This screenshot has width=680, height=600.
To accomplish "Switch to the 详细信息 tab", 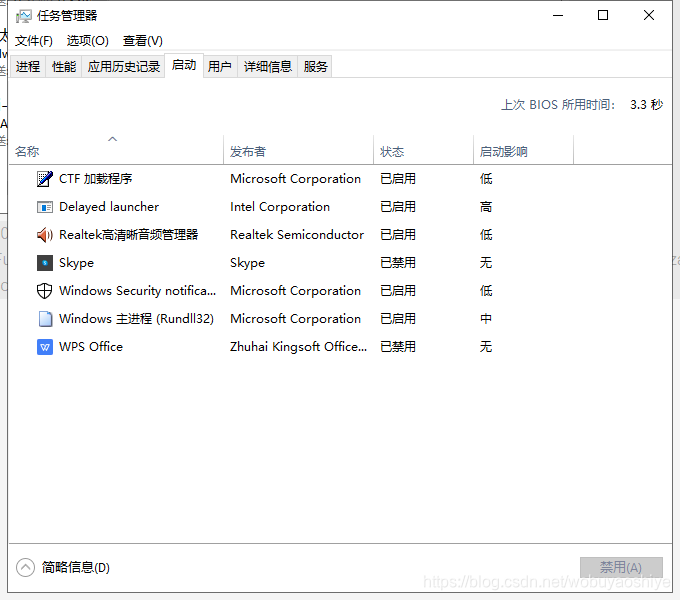I will click(x=268, y=66).
